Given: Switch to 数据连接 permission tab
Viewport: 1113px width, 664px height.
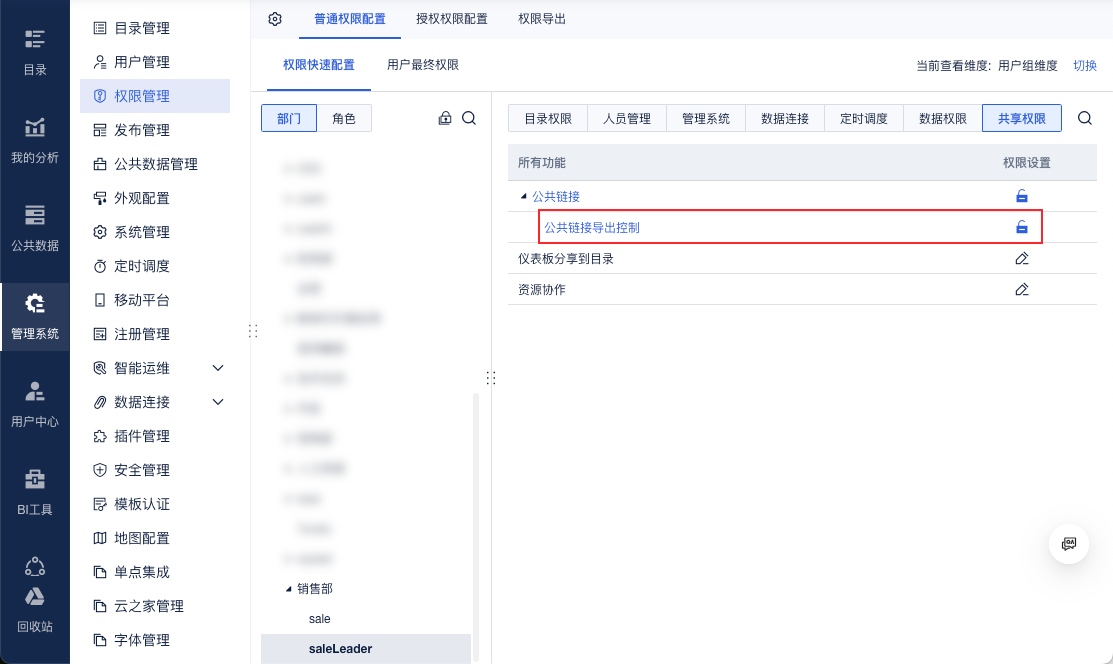Looking at the screenshot, I should click(785, 119).
